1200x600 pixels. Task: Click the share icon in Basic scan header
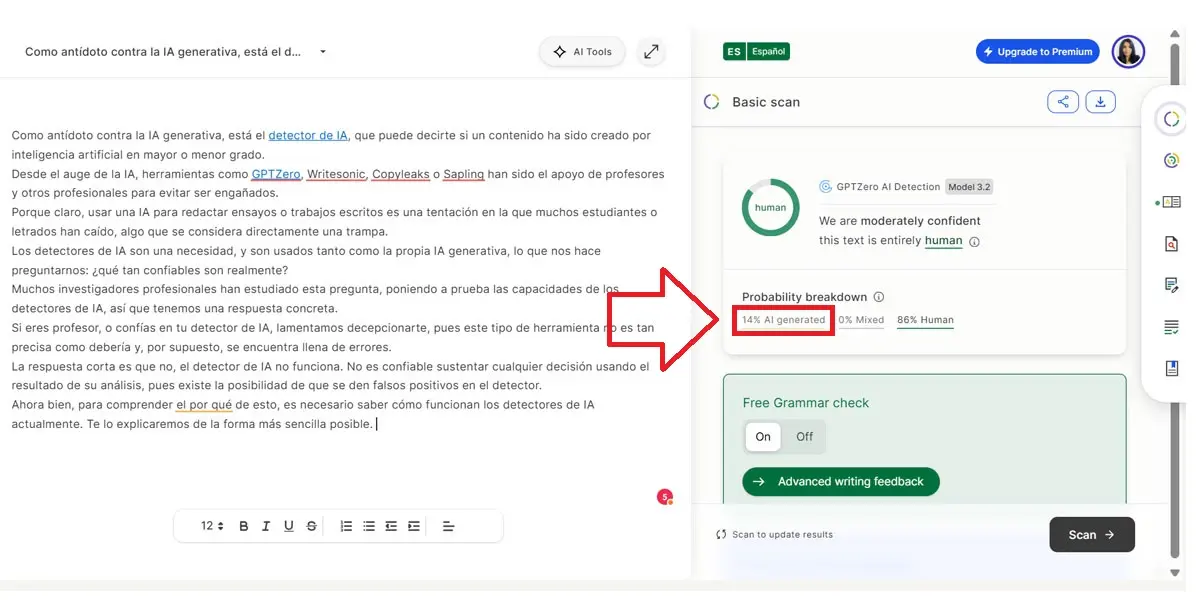[1063, 102]
